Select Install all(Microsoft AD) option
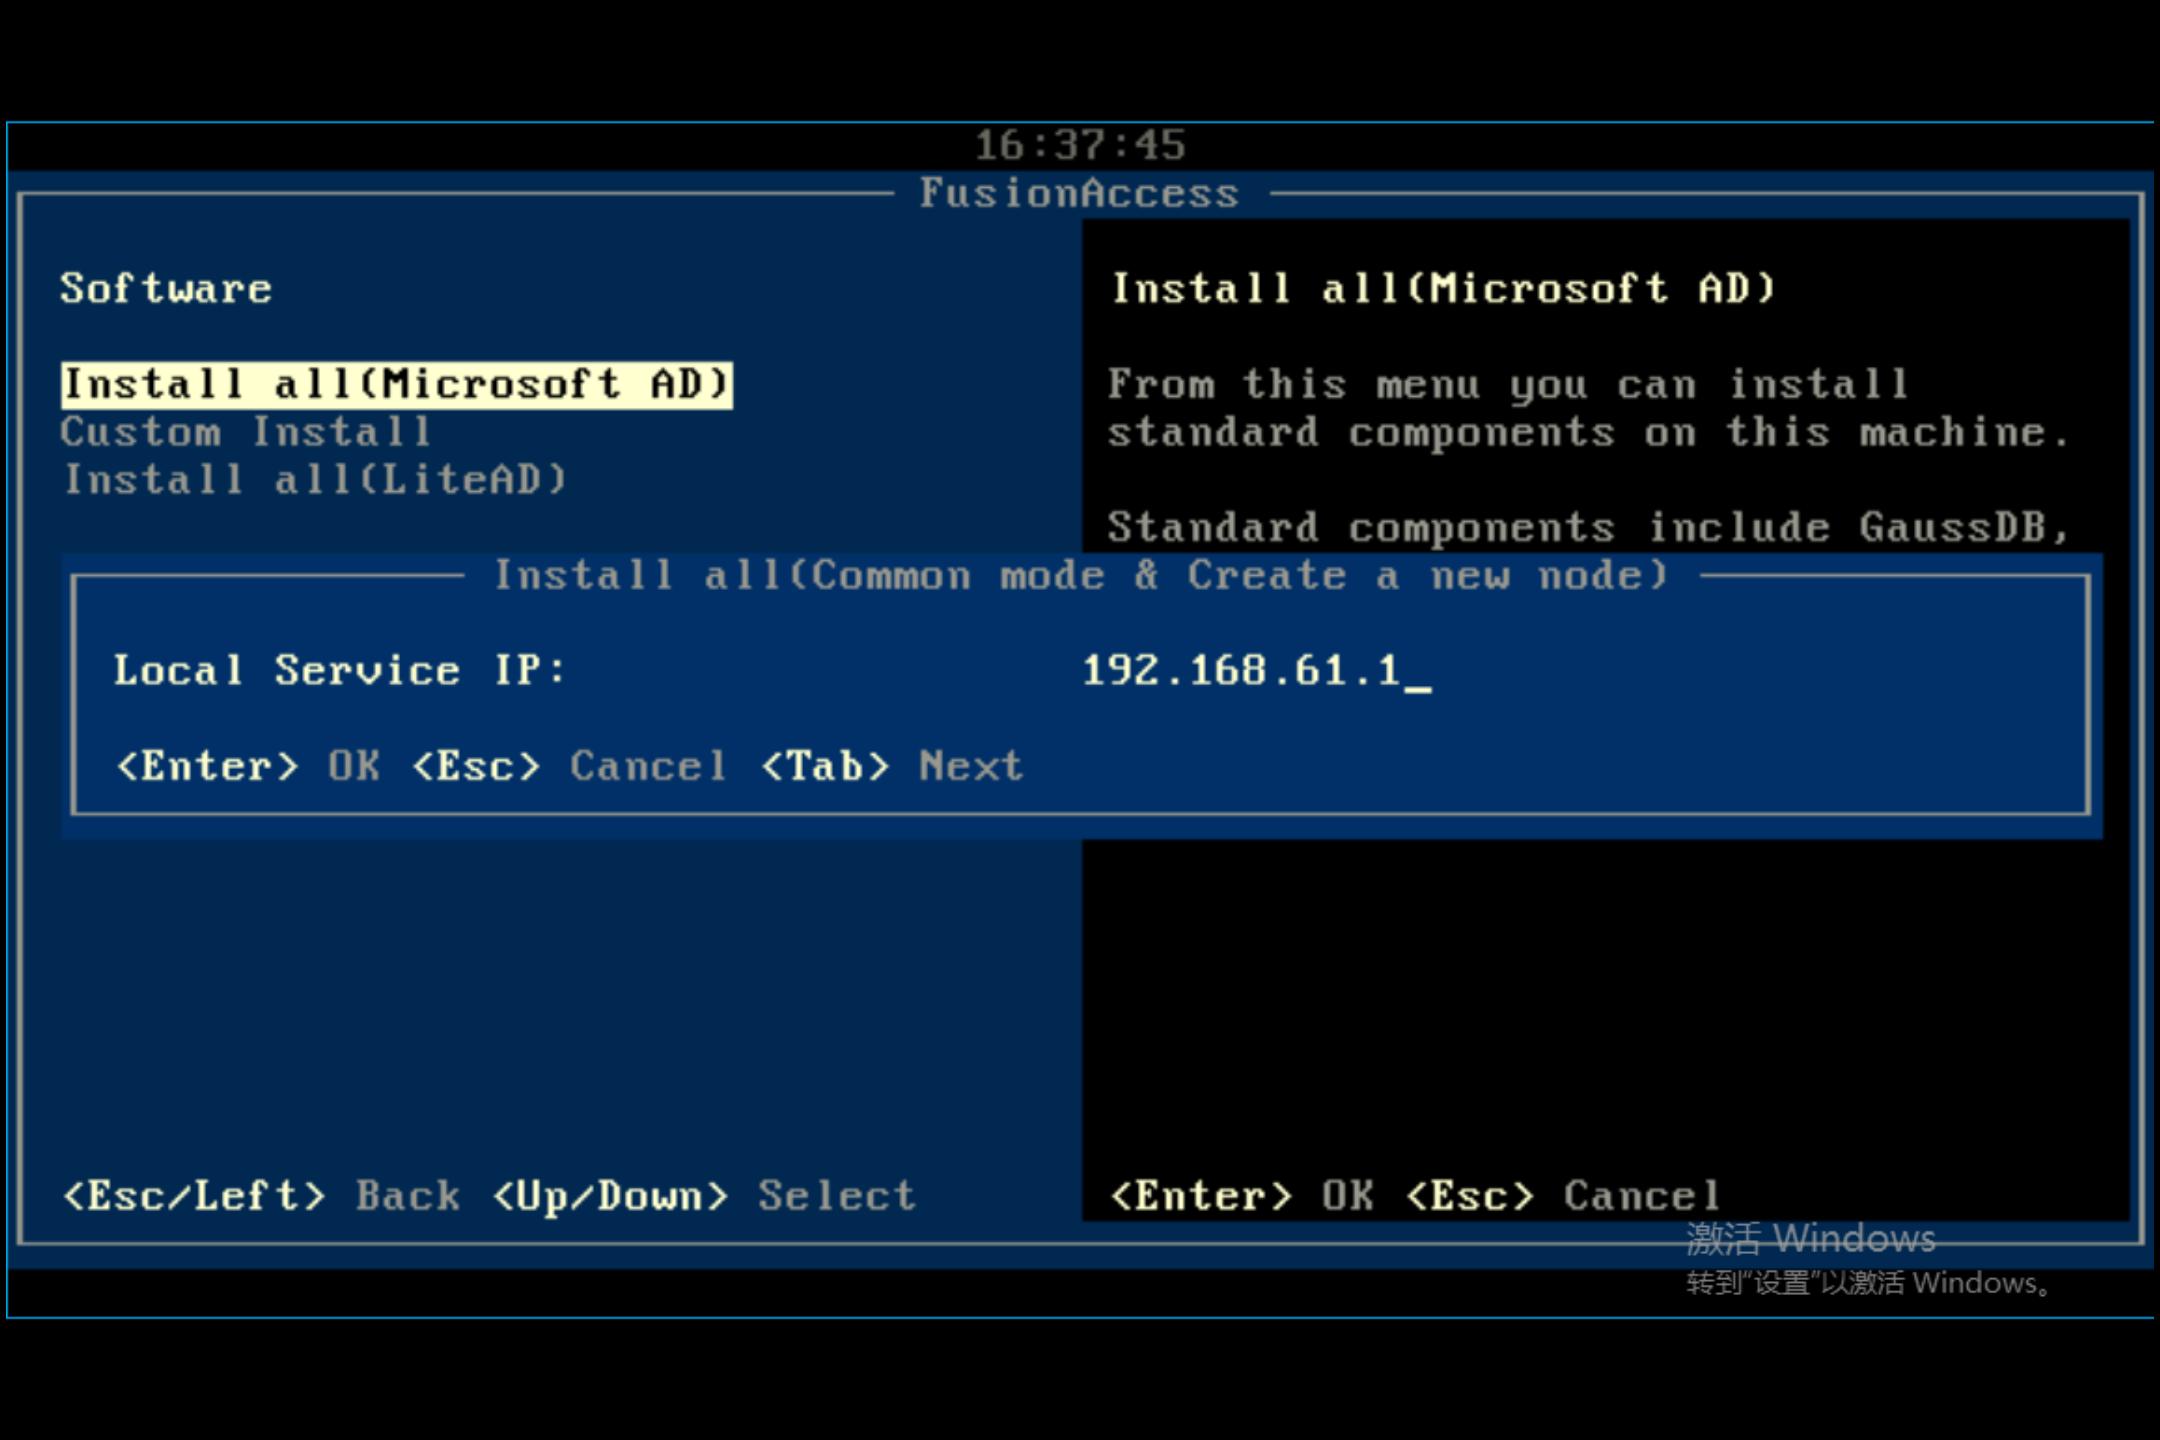The height and width of the screenshot is (1440, 2160). [x=397, y=383]
